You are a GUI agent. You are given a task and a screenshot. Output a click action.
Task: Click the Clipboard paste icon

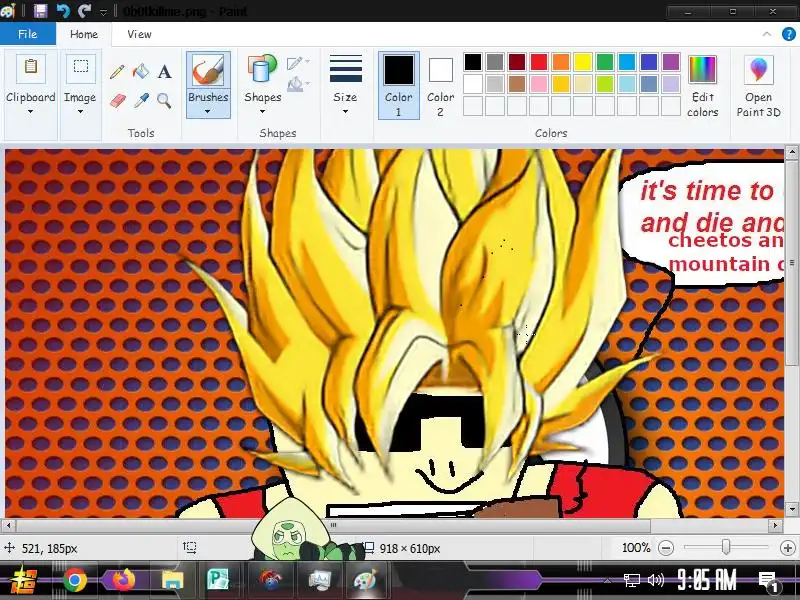coord(31,68)
